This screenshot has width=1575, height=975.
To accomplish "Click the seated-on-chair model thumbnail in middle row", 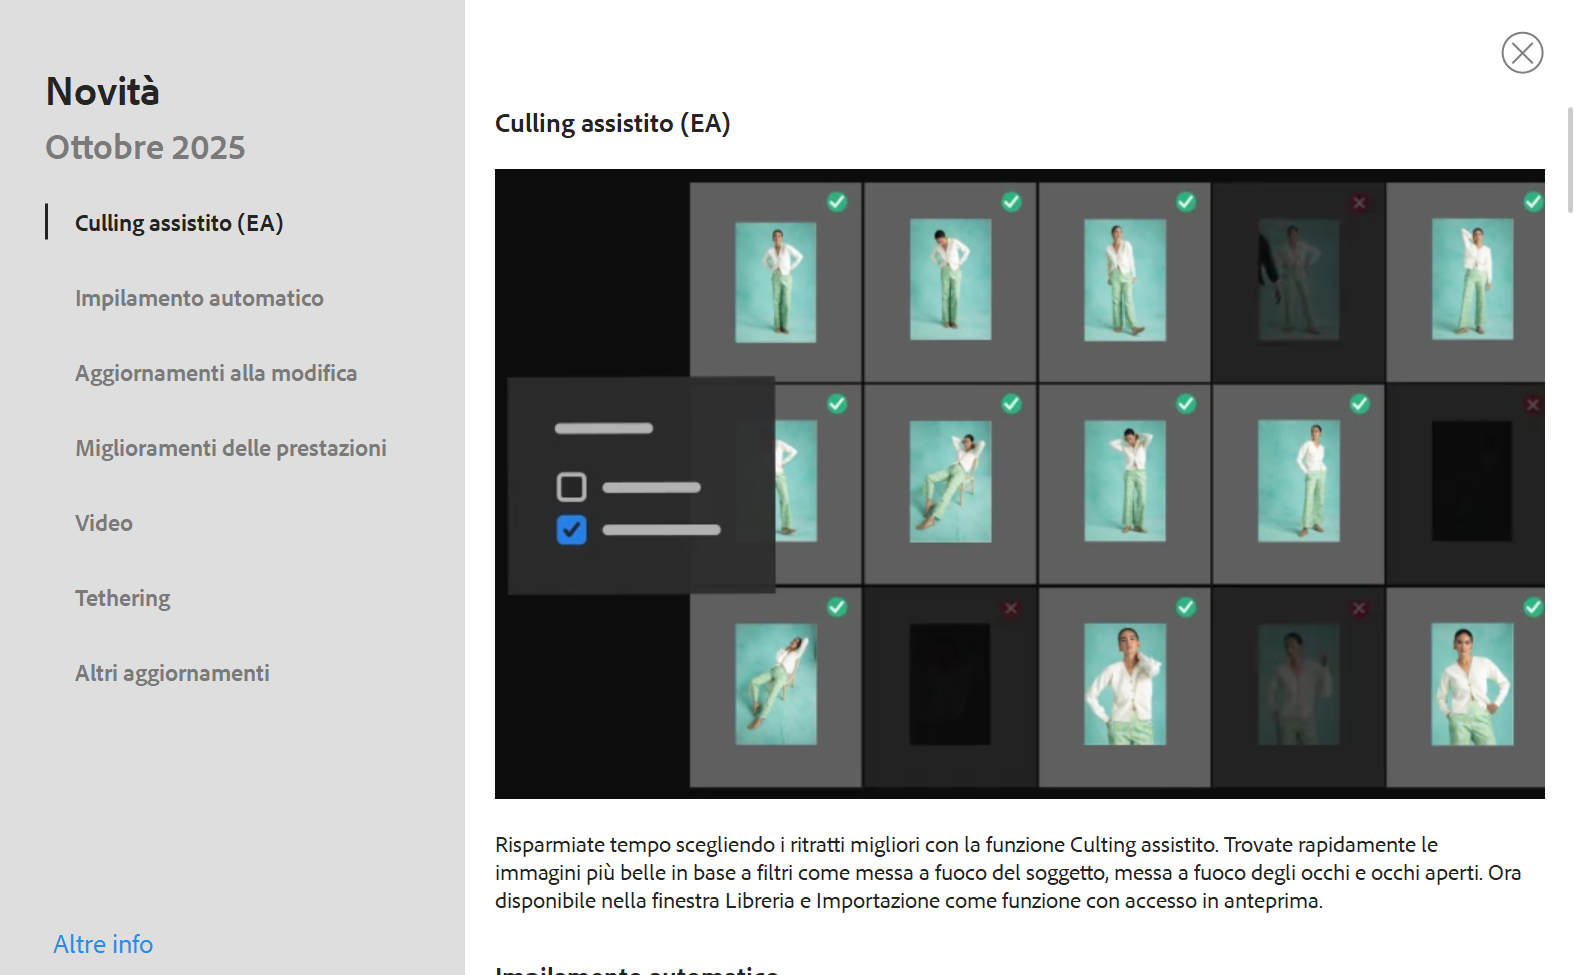I will pos(950,481).
